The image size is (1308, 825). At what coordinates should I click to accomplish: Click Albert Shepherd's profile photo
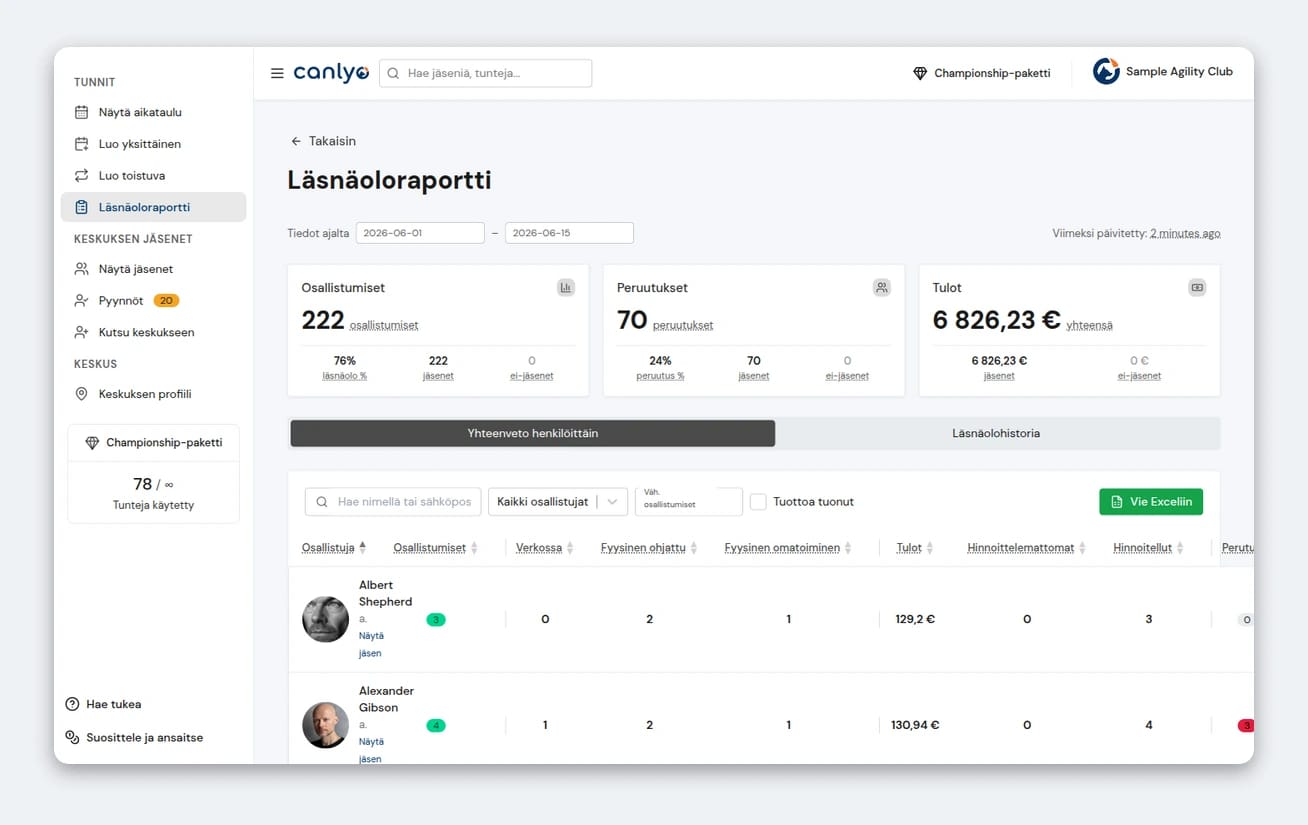[325, 619]
